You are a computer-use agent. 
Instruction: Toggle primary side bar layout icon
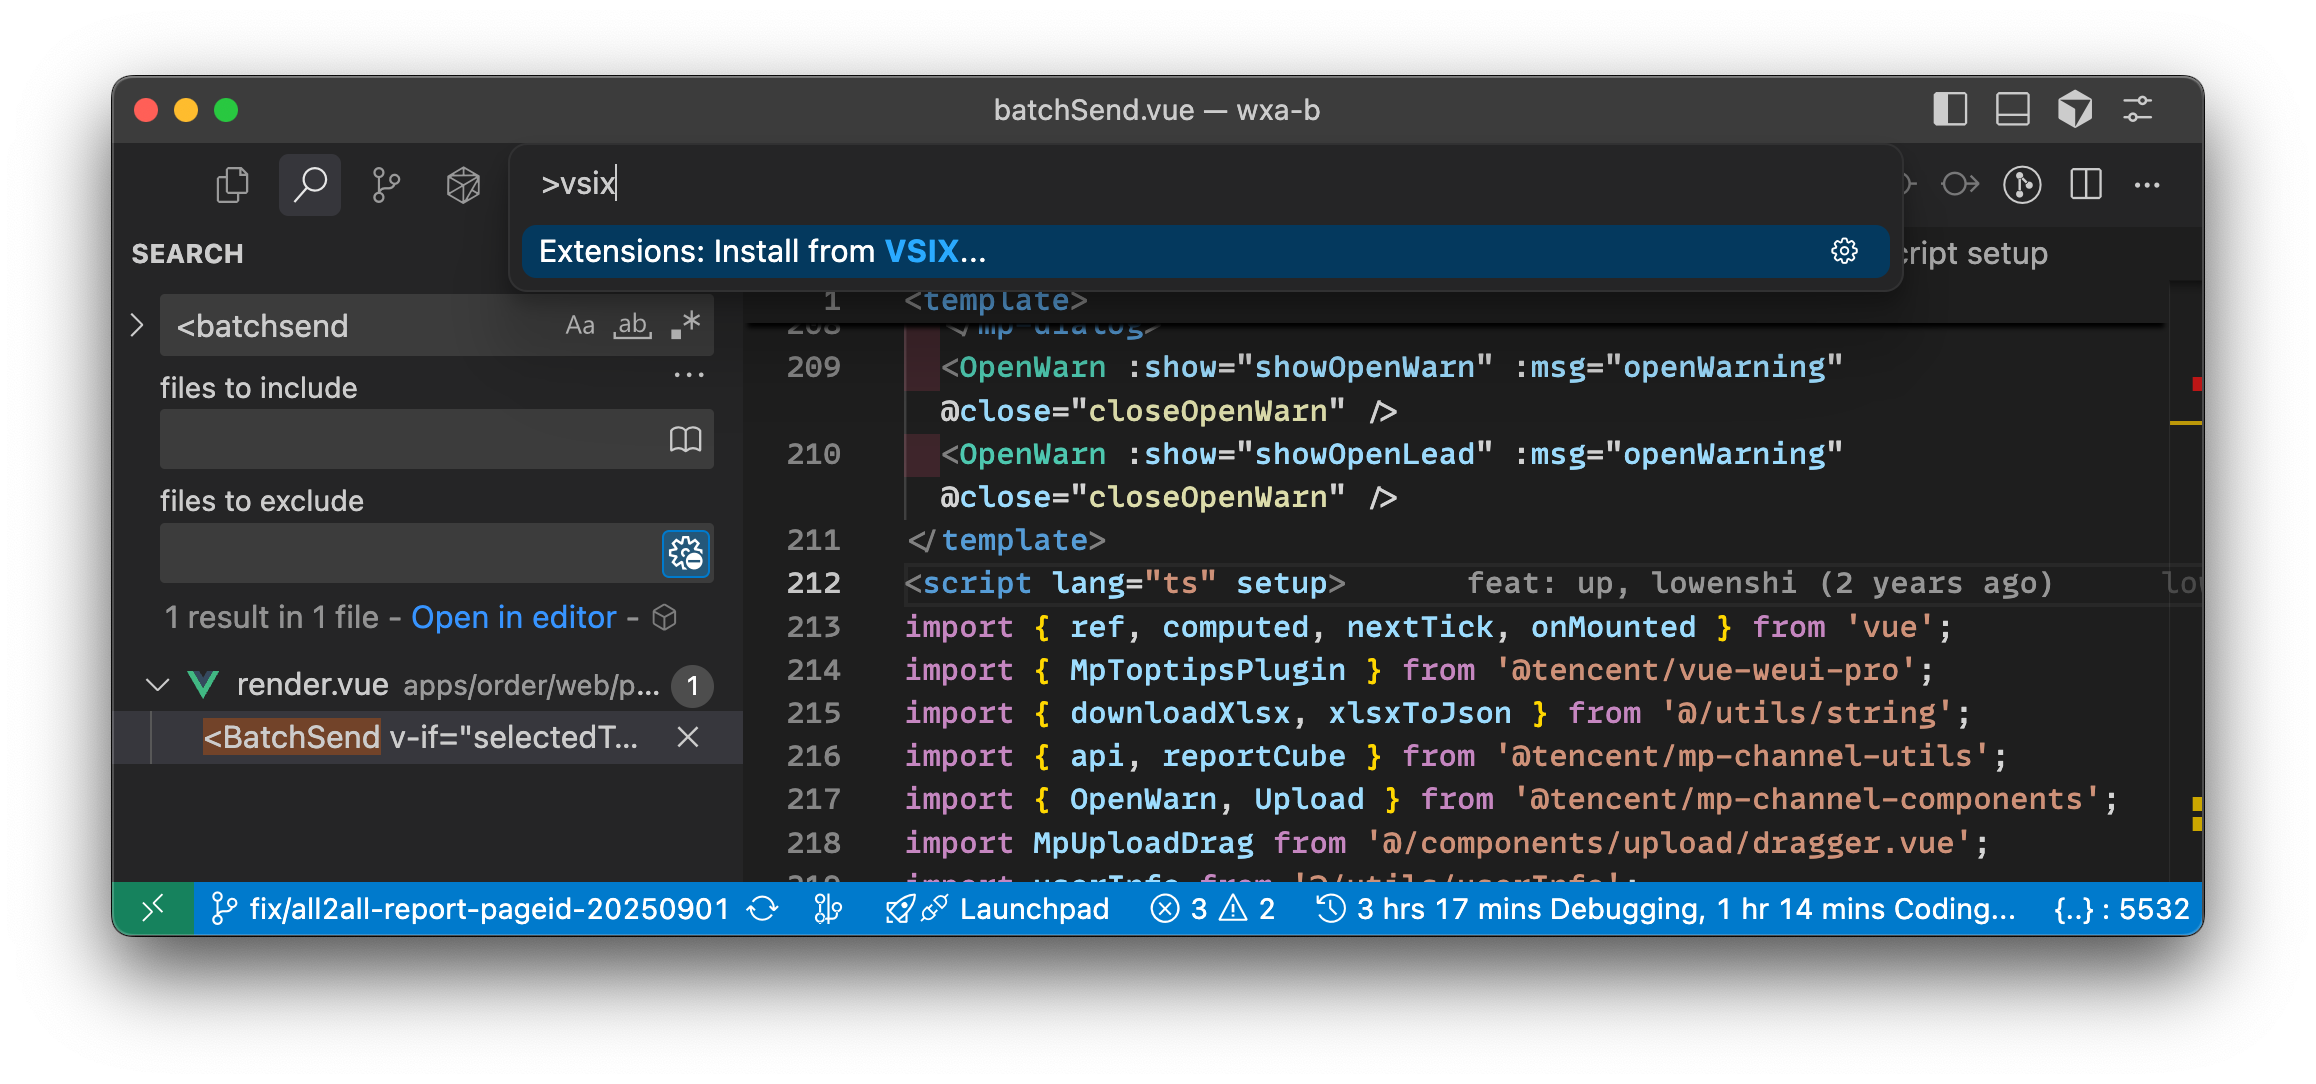(x=1950, y=109)
